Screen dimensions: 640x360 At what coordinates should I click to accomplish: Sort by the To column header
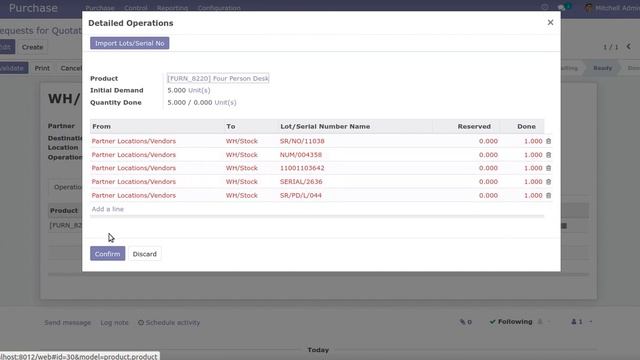[231, 127]
